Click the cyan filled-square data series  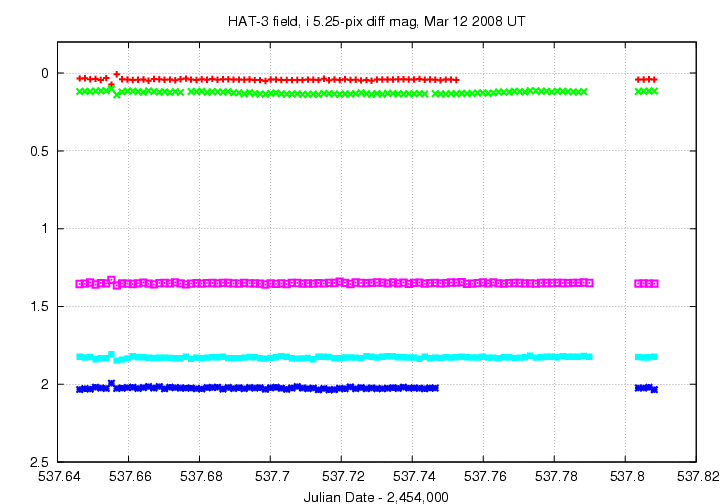click(x=367, y=357)
